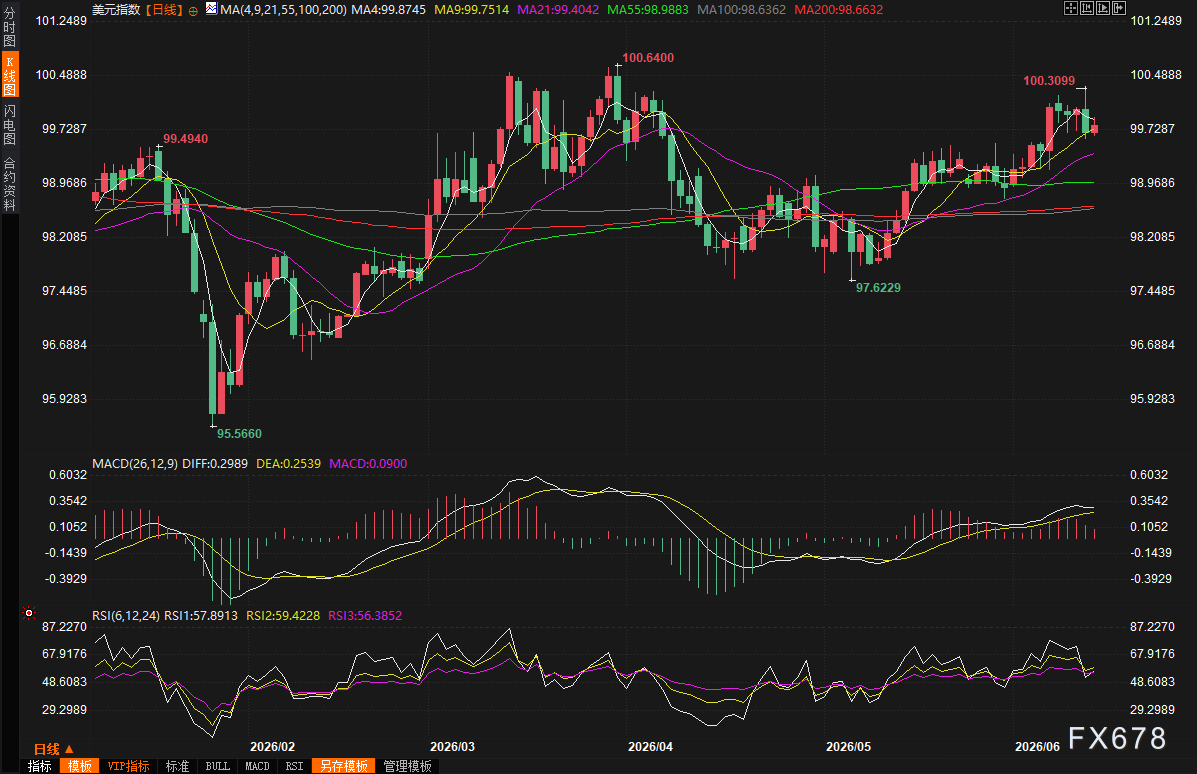Click the crosshair cursor icon at top right
This screenshot has height=774, width=1197.
(x=1070, y=8)
